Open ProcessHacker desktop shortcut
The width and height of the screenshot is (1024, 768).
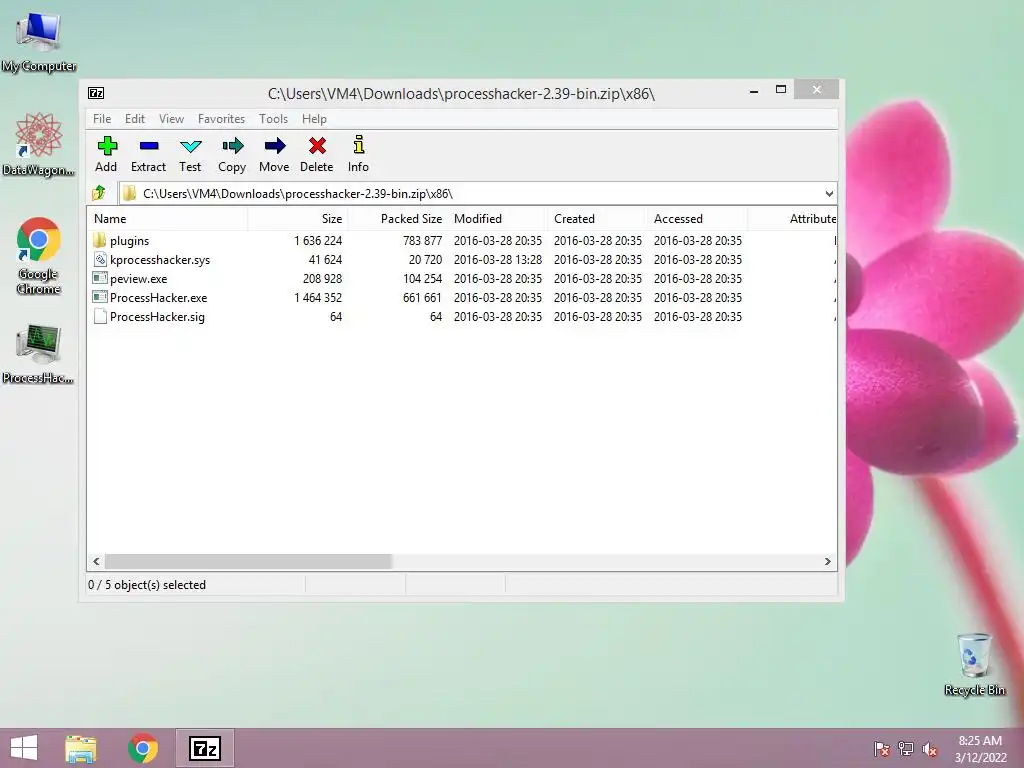(x=39, y=354)
